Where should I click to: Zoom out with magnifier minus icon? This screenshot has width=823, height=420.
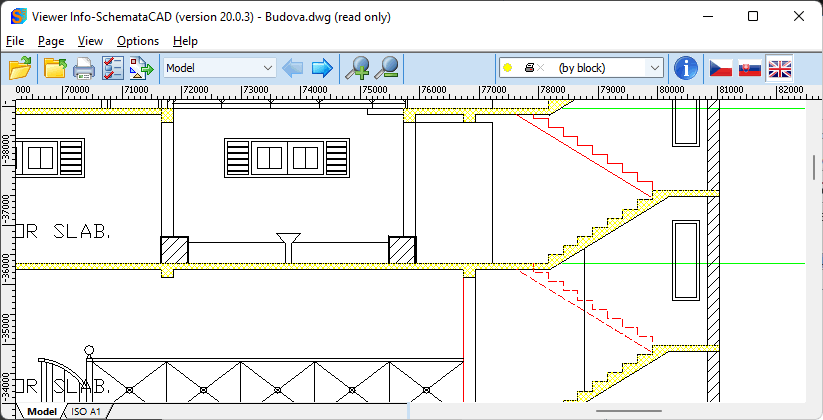(386, 68)
